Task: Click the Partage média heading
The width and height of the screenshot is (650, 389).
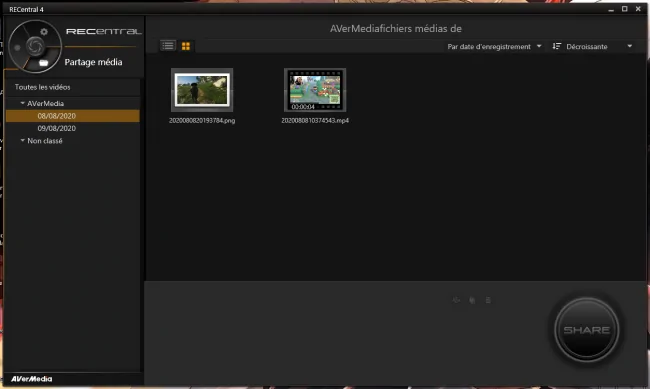Action: [93, 62]
